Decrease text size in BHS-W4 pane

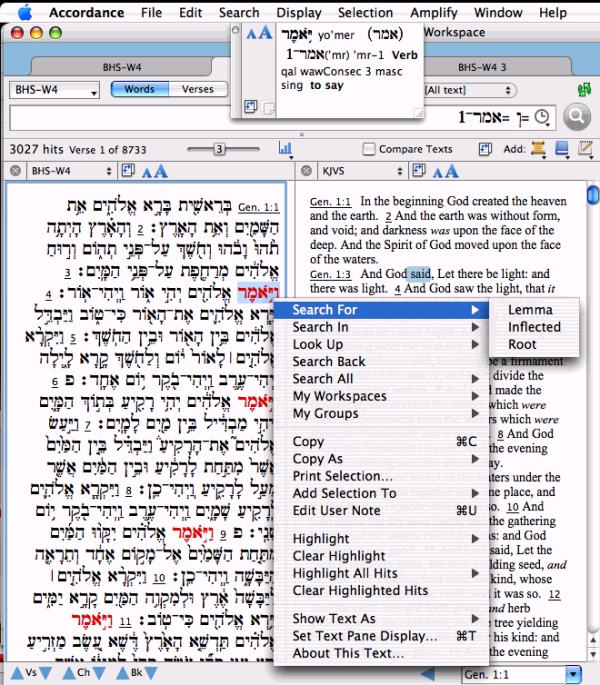[x=146, y=172]
